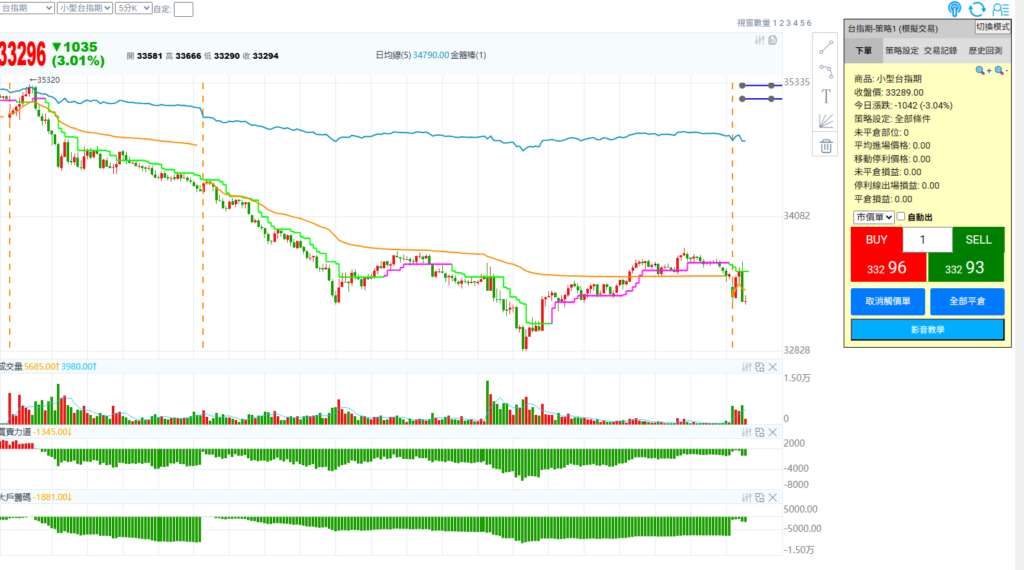This screenshot has height=570, width=1024.
Task: Pick the fan lines drawing tool
Action: tap(826, 121)
